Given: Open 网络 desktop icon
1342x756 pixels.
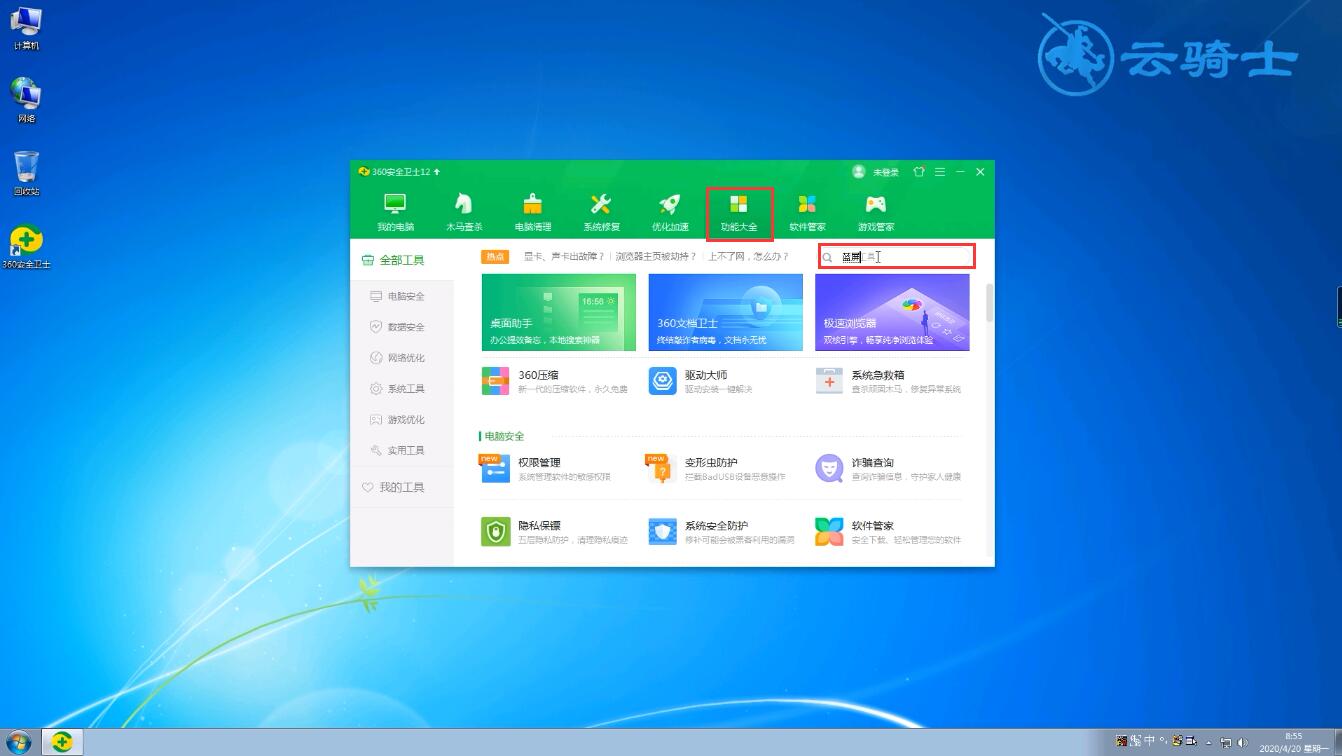Looking at the screenshot, I should click(x=27, y=101).
